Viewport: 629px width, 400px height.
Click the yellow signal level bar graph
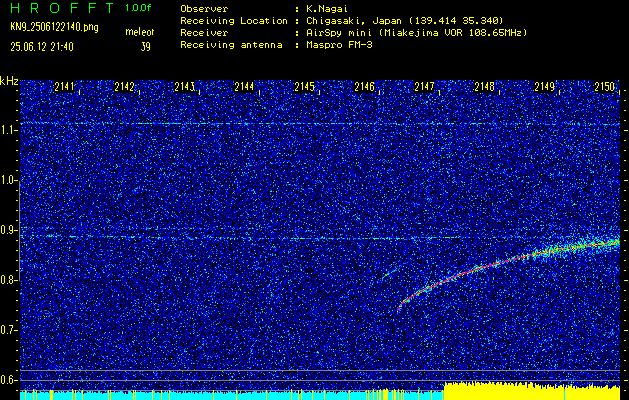pos(532,392)
